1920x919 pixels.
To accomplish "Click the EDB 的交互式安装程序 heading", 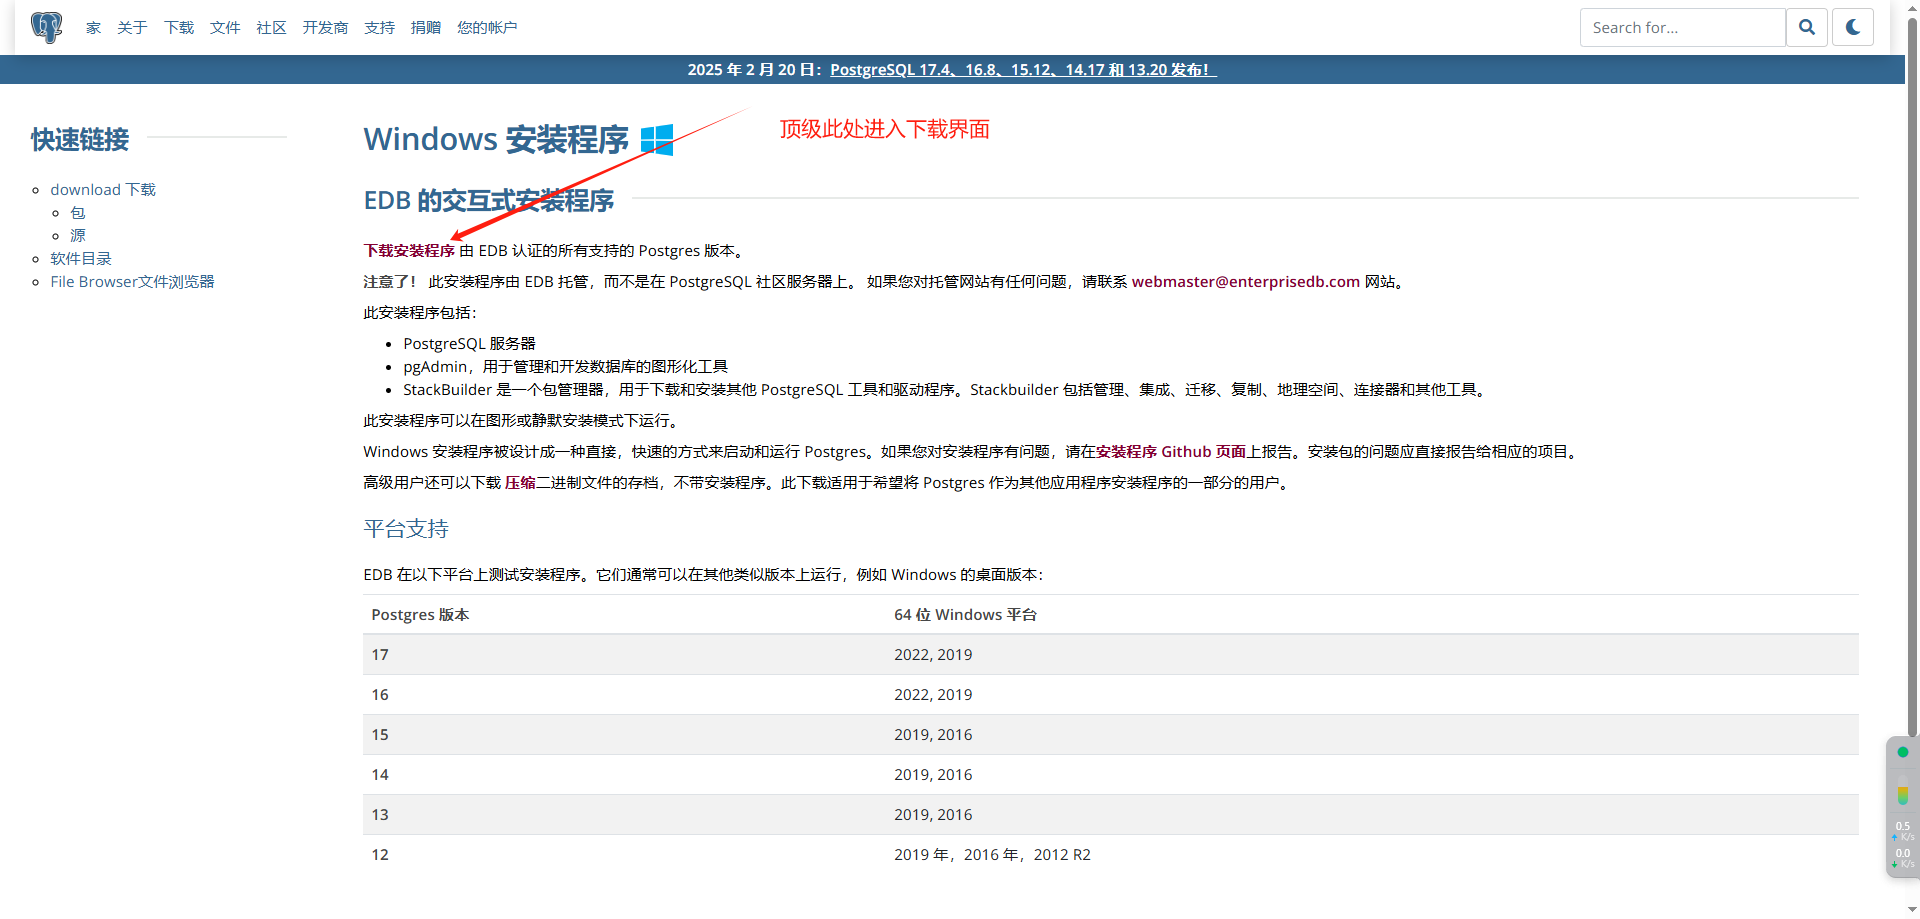I will (489, 200).
